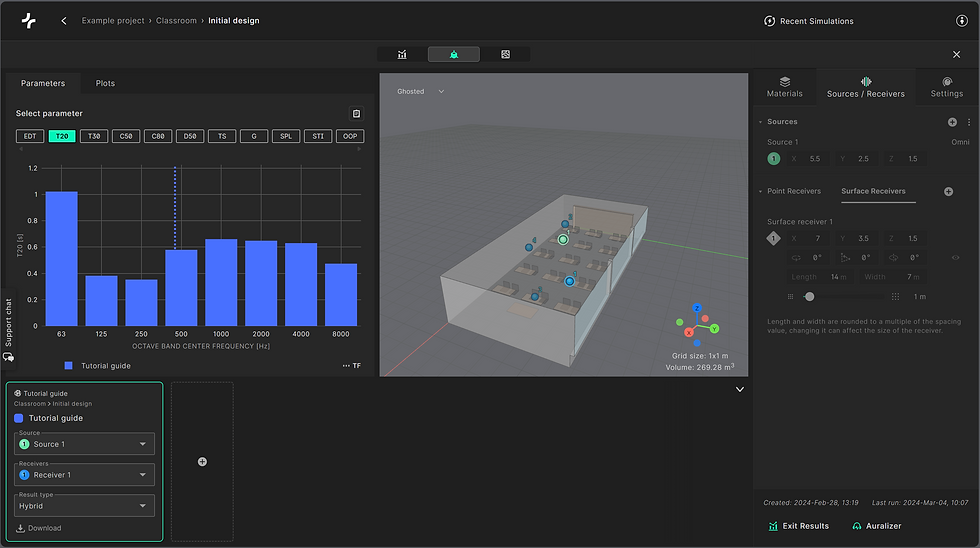Download the Tutorial guide results
The height and width of the screenshot is (548, 980).
[39, 528]
